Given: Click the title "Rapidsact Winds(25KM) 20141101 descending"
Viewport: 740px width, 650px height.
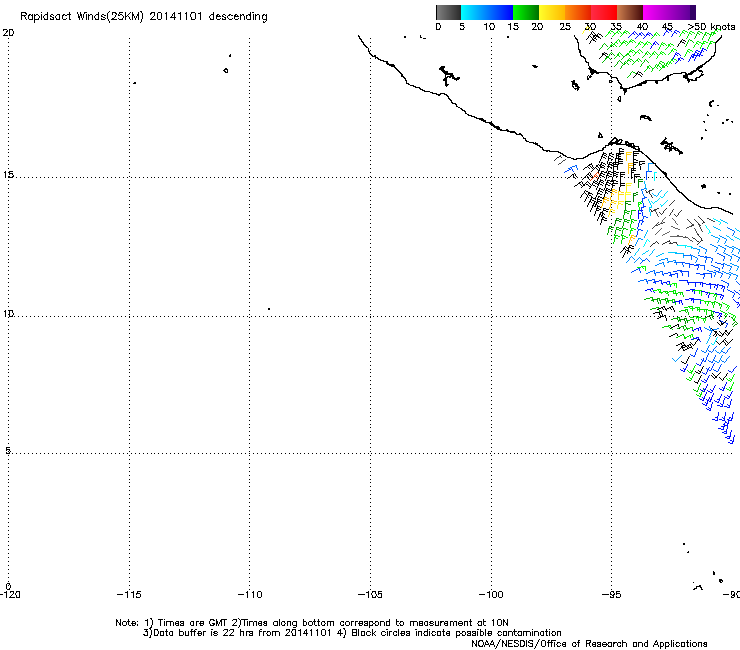Looking at the screenshot, I should click(143, 17).
